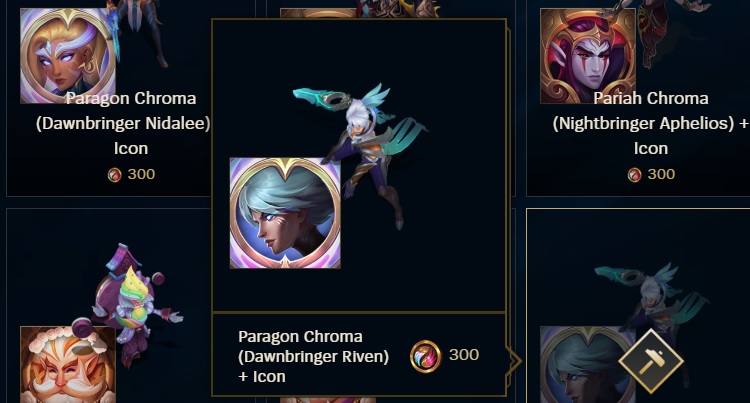Click the bearded old man summoner icon
This screenshot has width=750, height=403.
(x=68, y=365)
